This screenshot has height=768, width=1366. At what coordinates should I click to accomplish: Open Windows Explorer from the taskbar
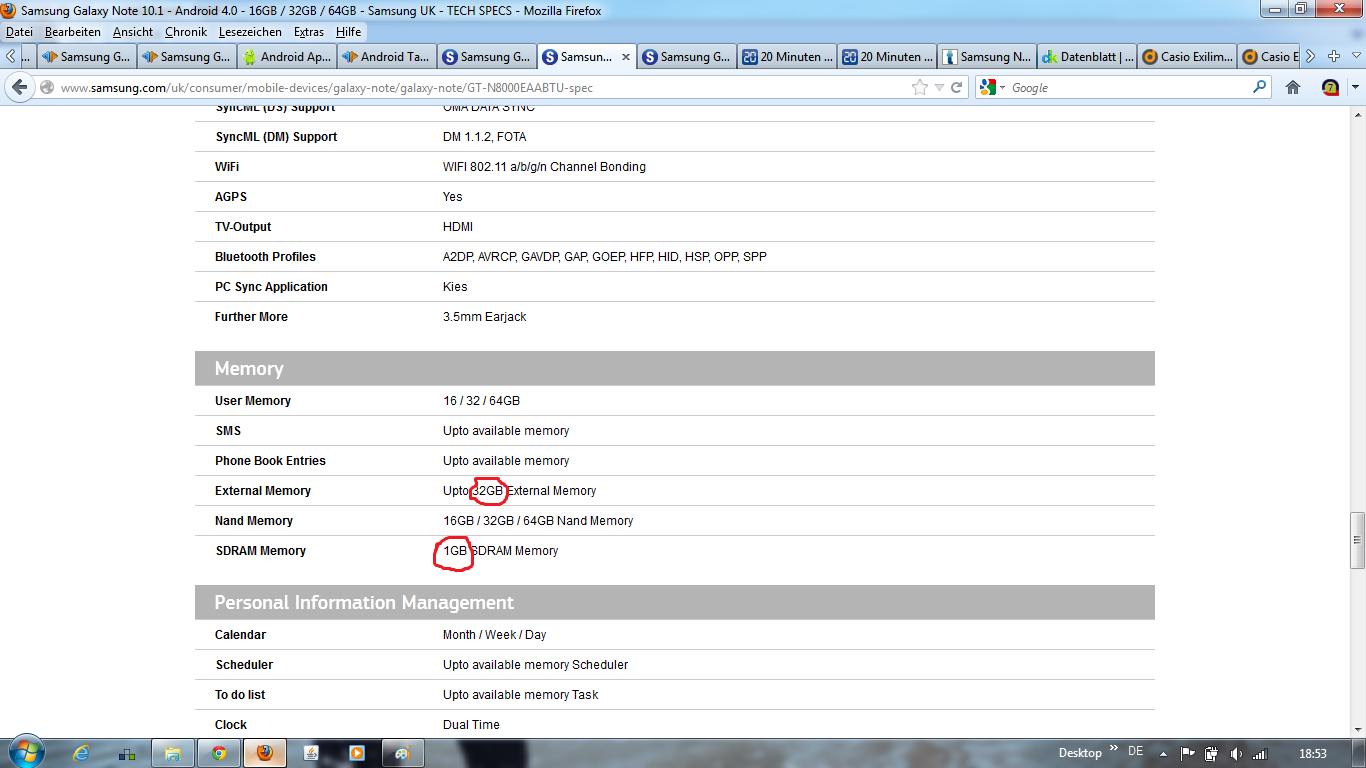[173, 753]
